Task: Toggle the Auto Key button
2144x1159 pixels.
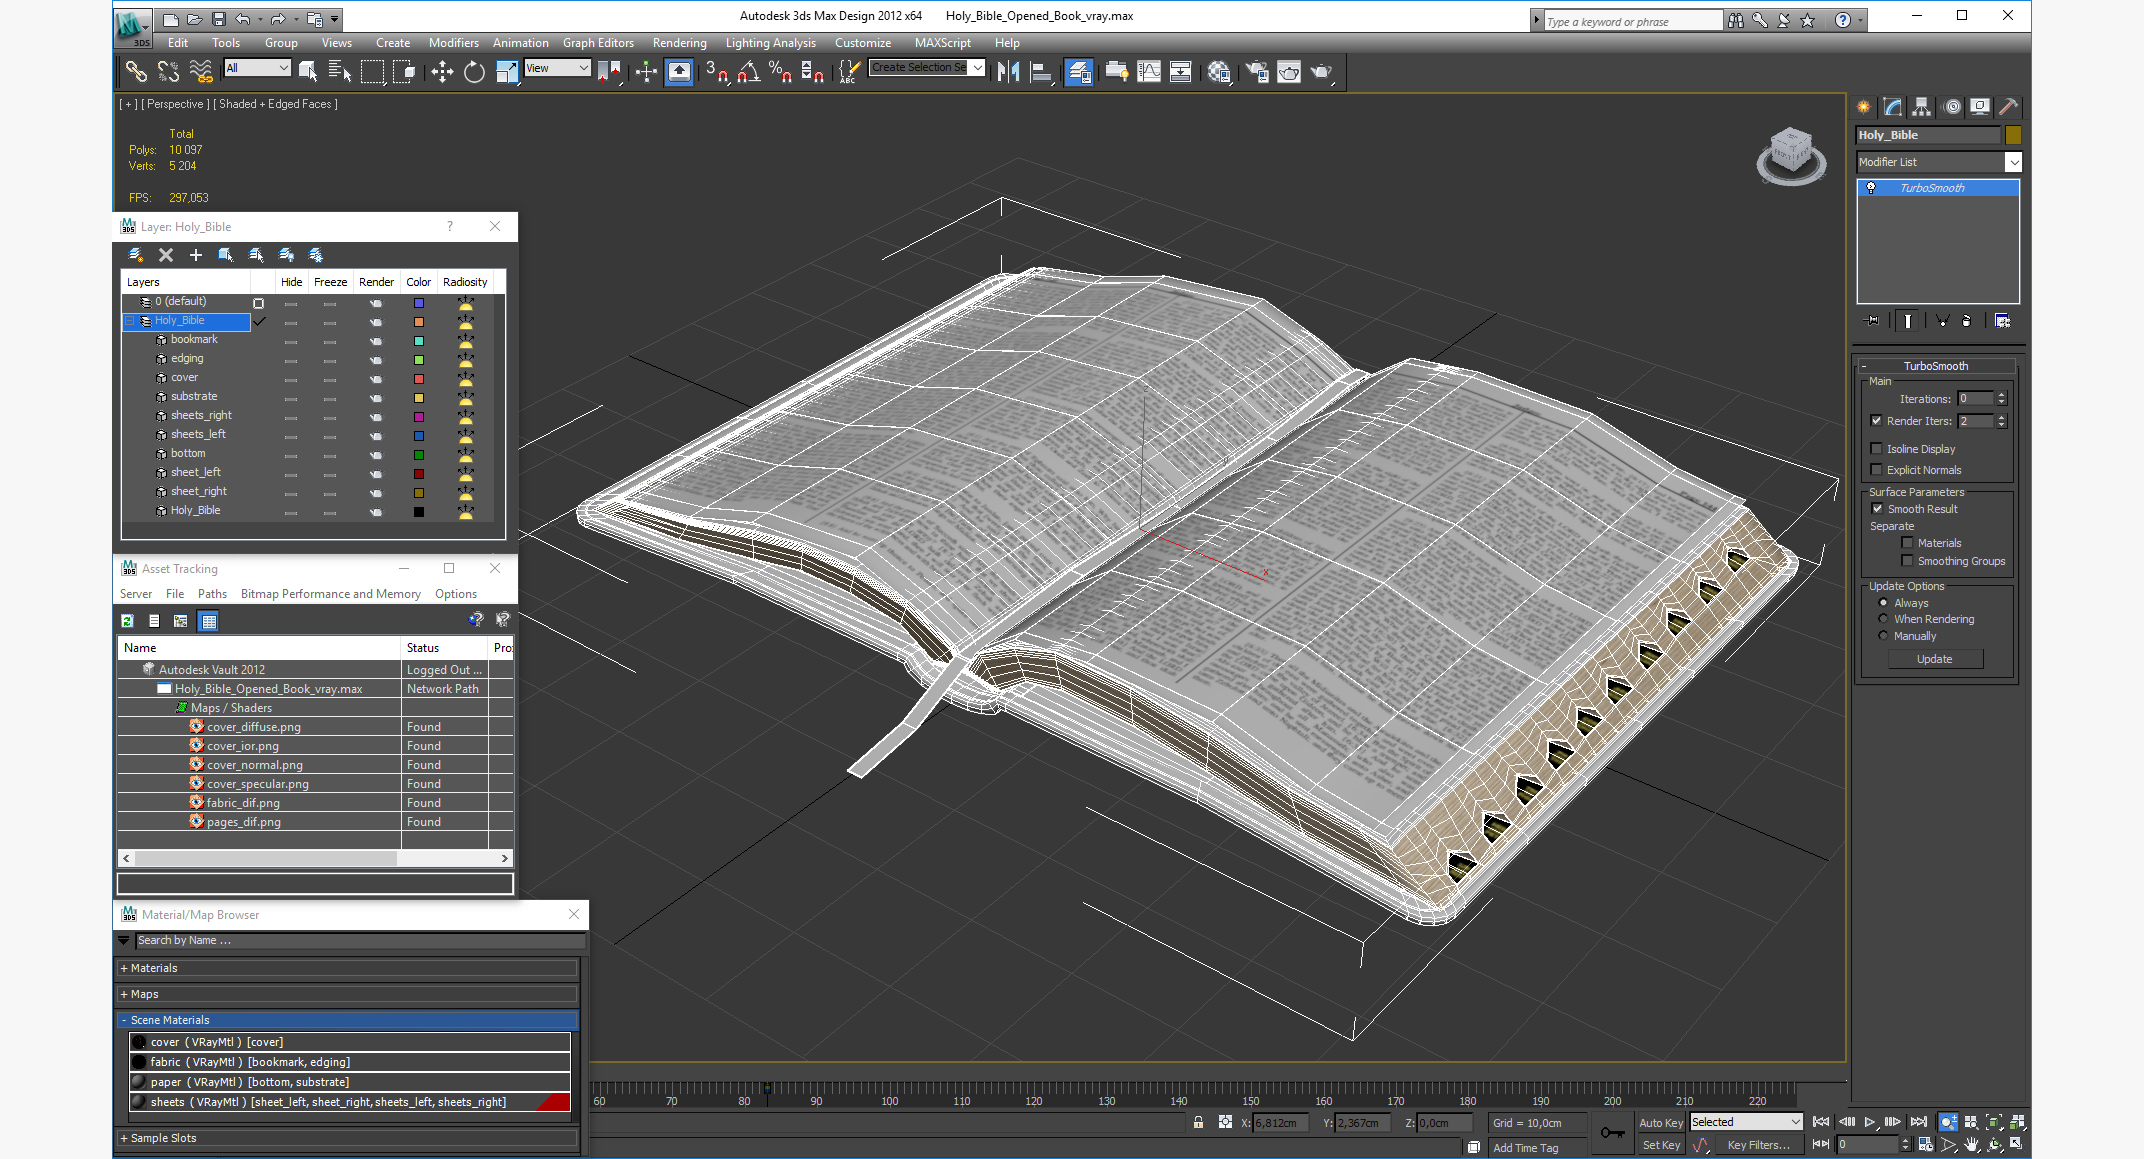Action: [x=1660, y=1123]
